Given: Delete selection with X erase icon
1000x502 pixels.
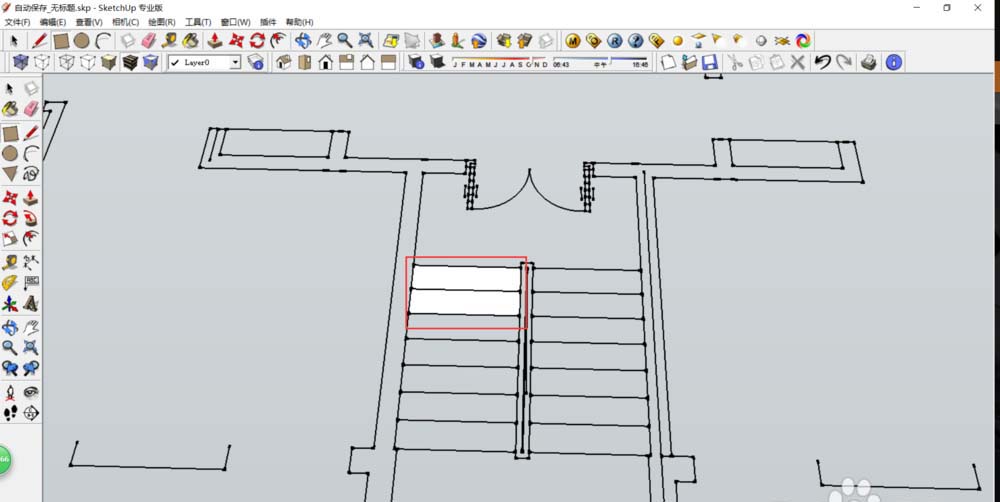Looking at the screenshot, I should point(797,62).
